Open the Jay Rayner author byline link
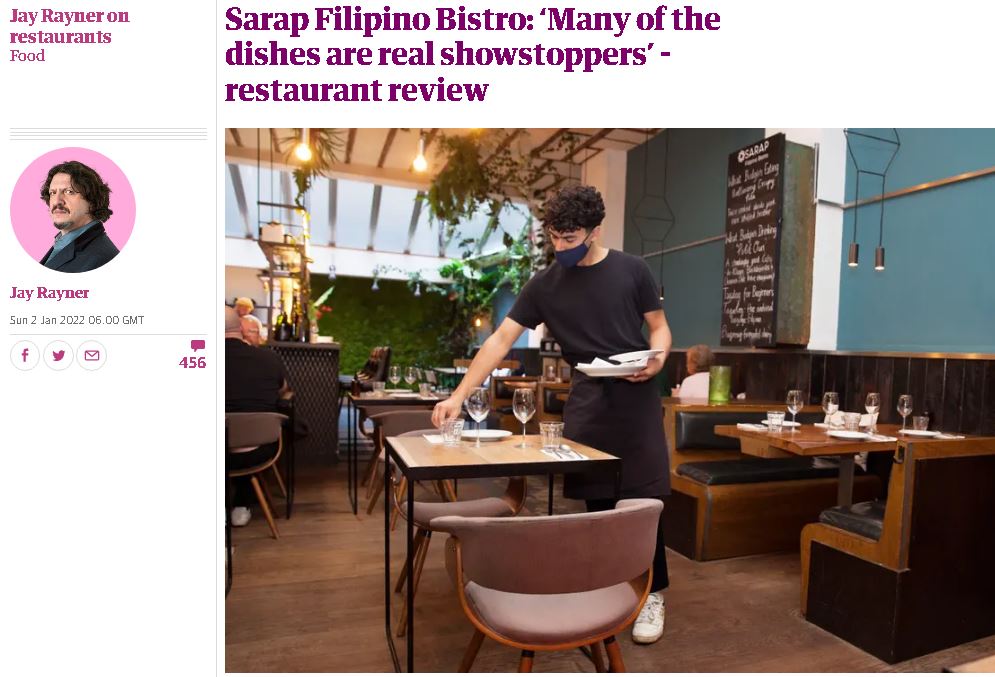995x677 pixels. (x=49, y=292)
